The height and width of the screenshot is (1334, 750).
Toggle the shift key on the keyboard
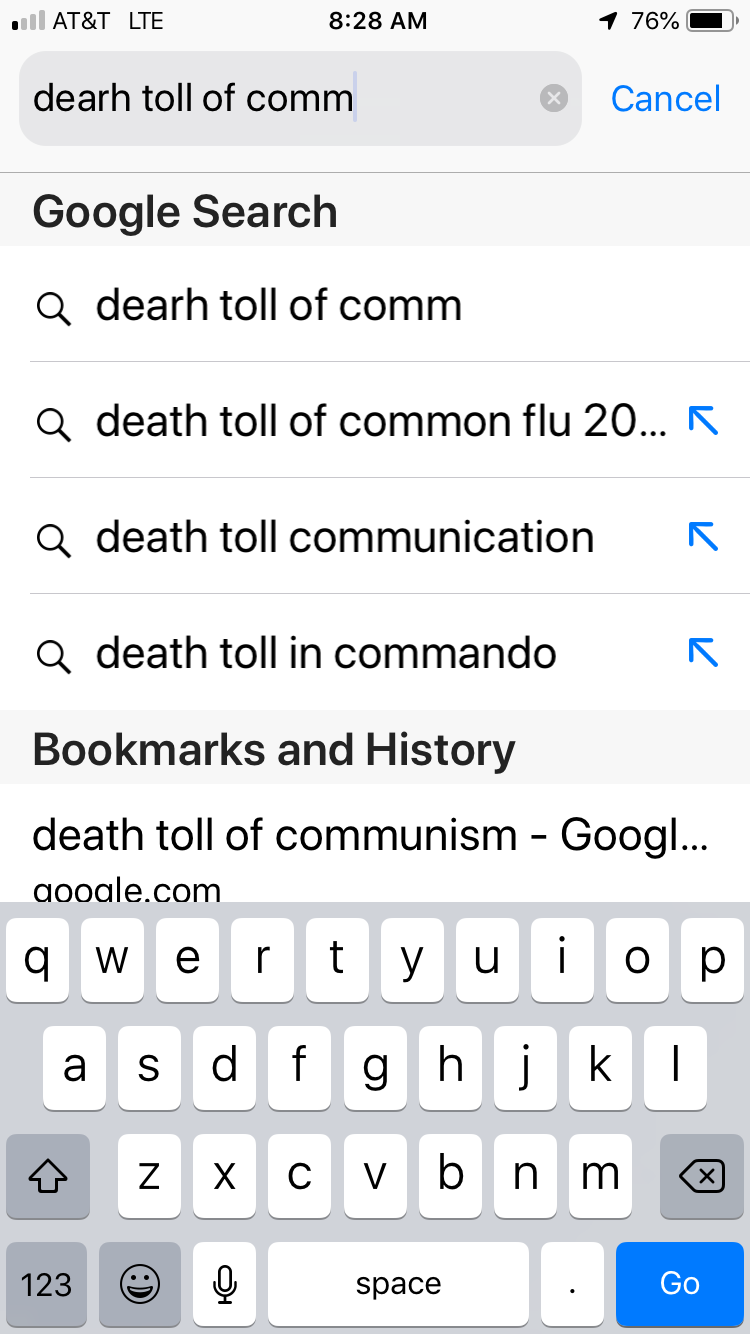tap(47, 1177)
